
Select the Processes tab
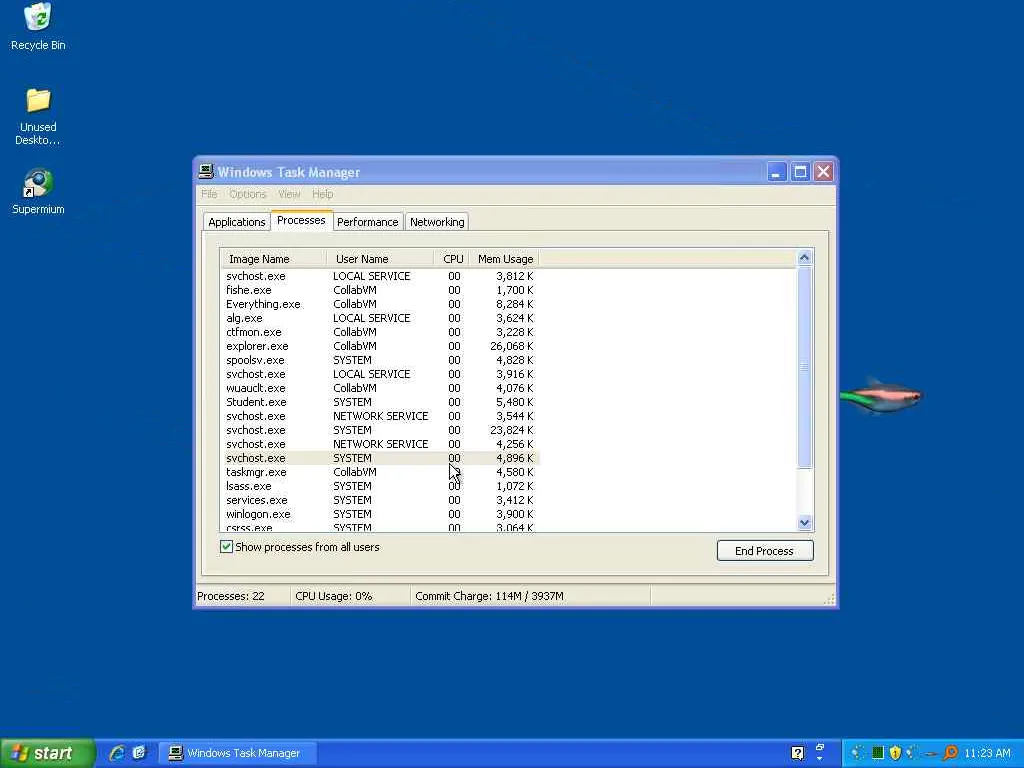pos(301,220)
